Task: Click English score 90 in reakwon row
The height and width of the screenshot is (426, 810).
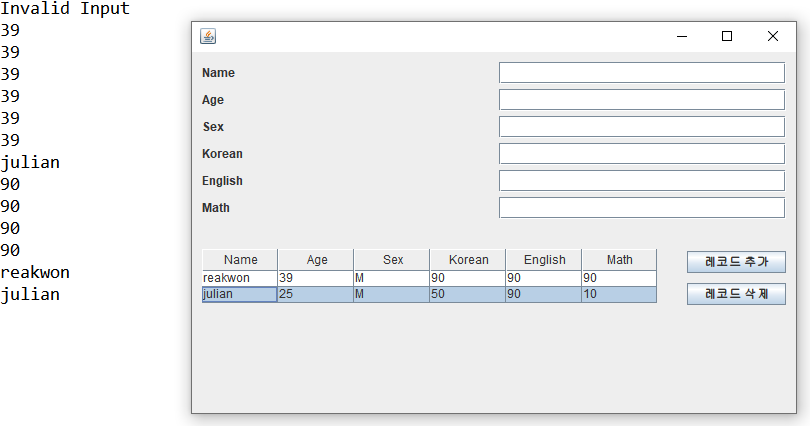Action: (x=543, y=278)
